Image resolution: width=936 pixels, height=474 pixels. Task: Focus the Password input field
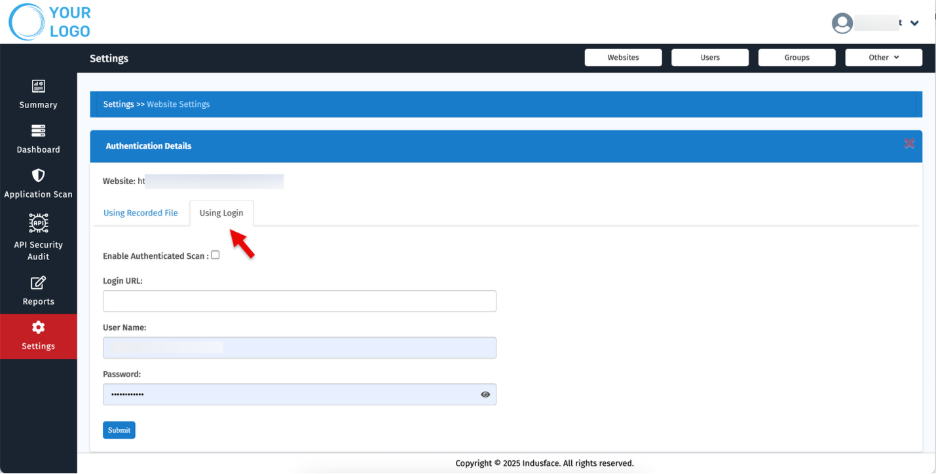[x=300, y=395]
